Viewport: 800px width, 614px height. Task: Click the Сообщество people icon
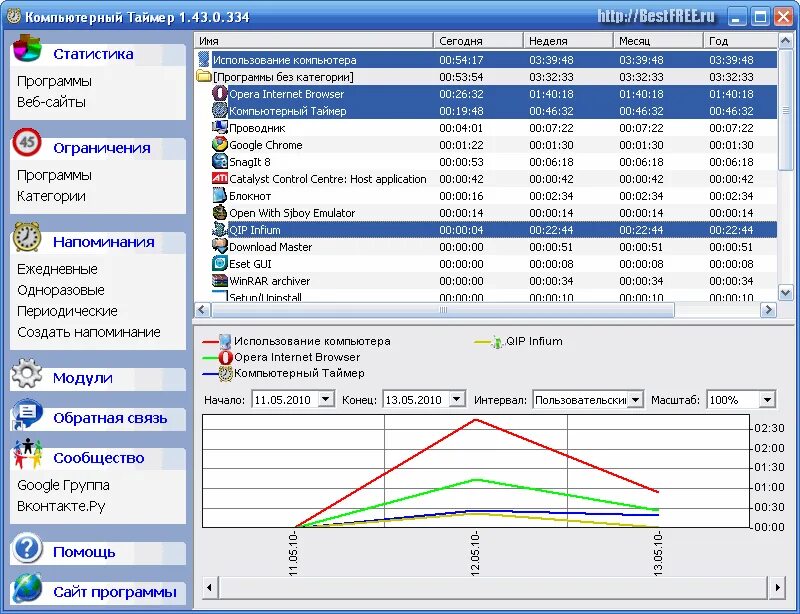pos(27,454)
